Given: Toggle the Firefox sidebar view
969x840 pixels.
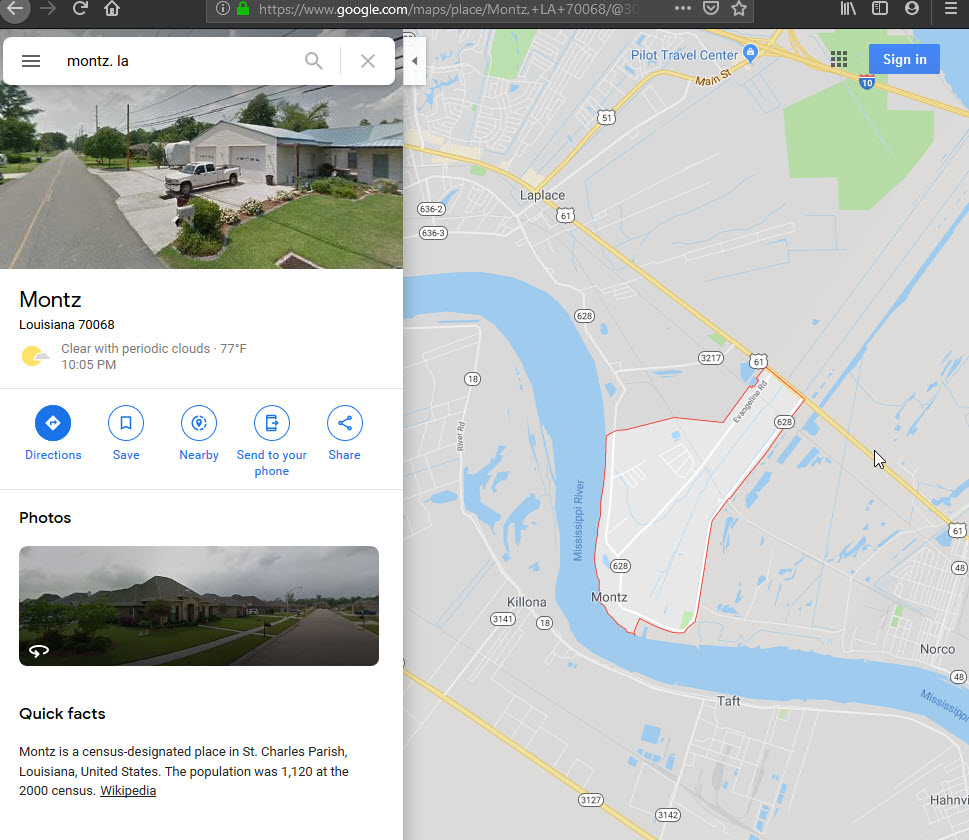Looking at the screenshot, I should pos(879,9).
